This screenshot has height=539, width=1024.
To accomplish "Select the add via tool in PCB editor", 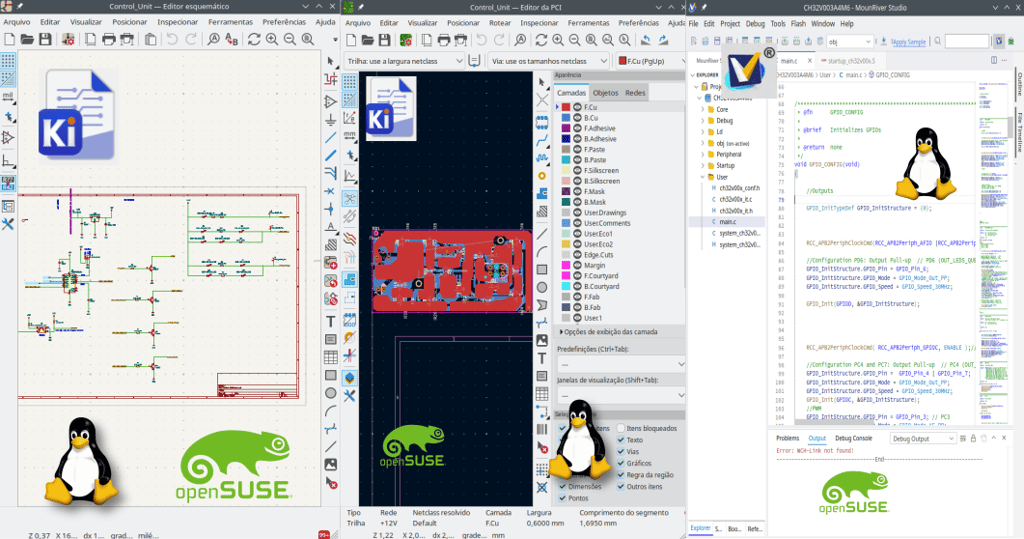I will pyautogui.click(x=542, y=176).
